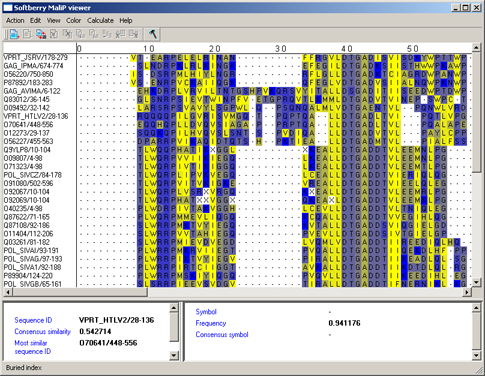Select sequence O56227/455-563
485x376 pixels.
(x=28, y=141)
